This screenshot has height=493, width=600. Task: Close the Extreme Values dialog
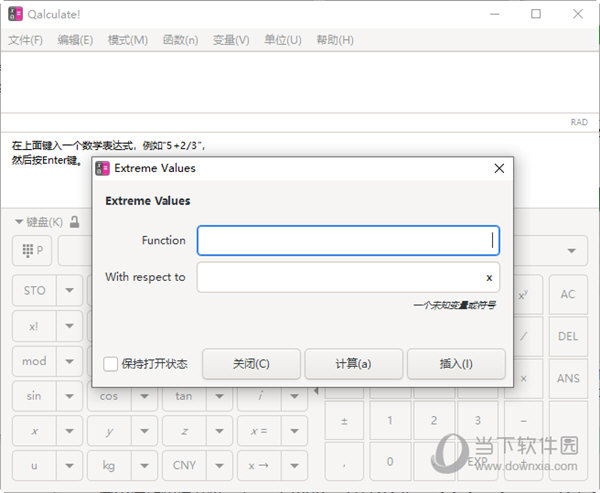pyautogui.click(x=499, y=168)
